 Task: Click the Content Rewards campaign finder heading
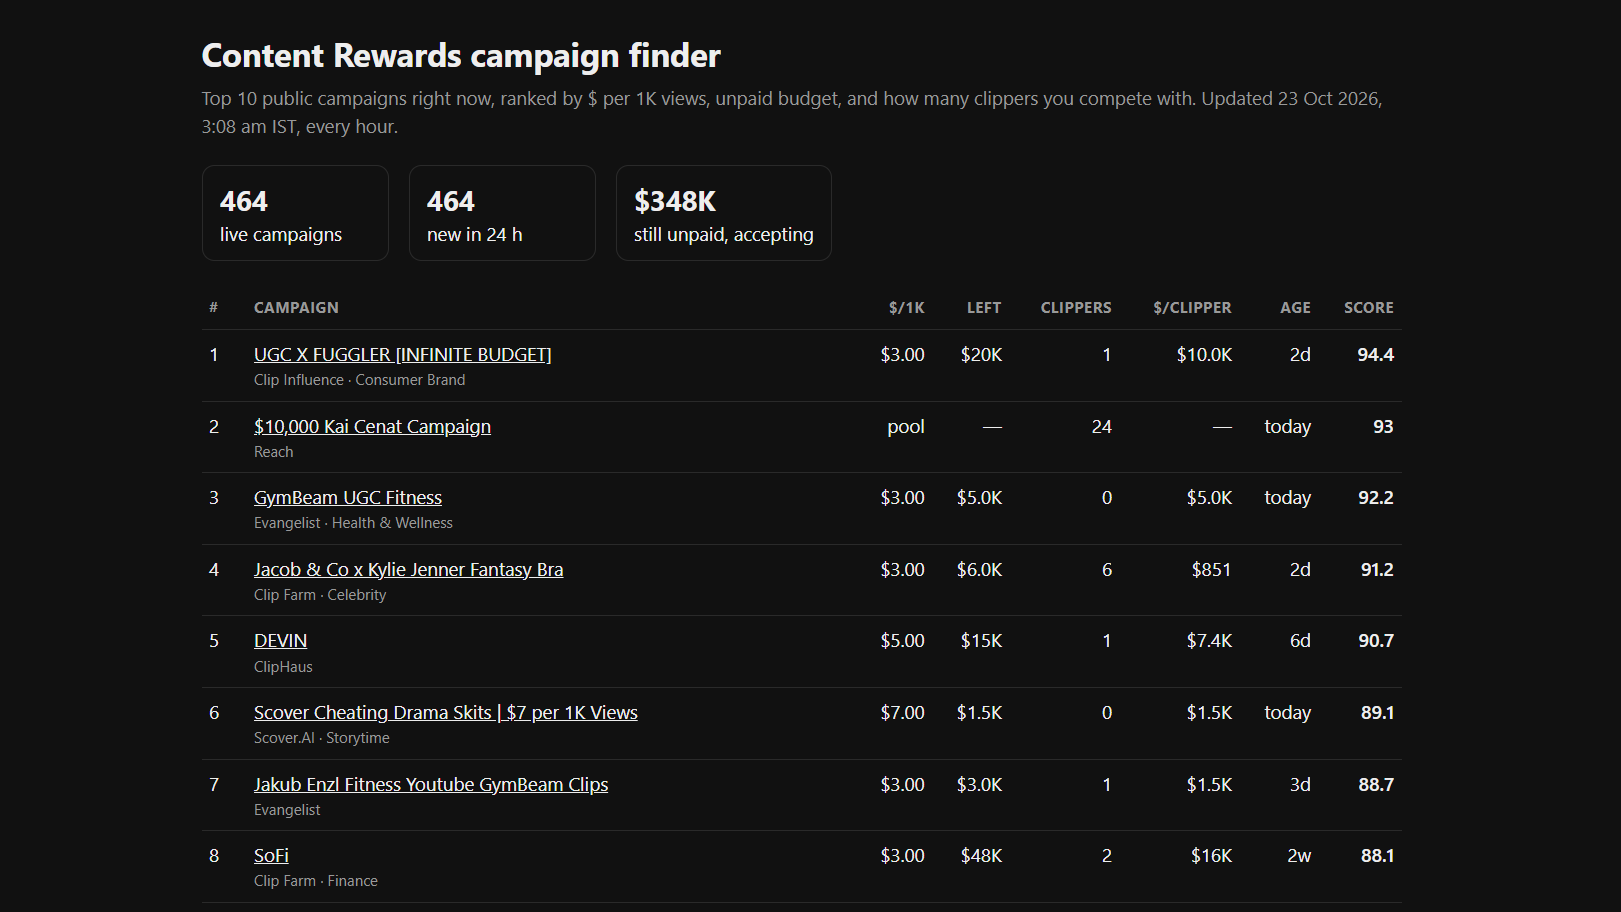coord(461,56)
